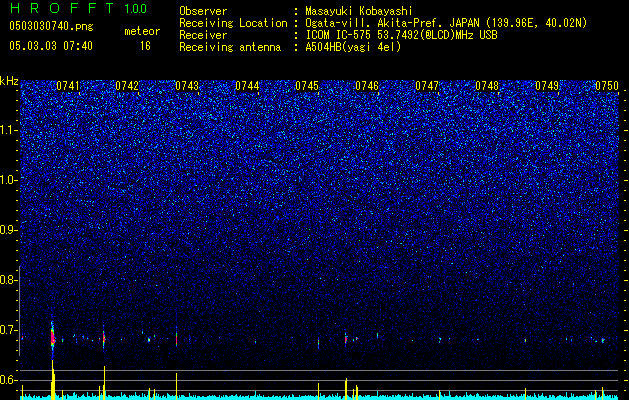
Task: Click the 1.0 frequency axis label
Action: tap(9, 180)
